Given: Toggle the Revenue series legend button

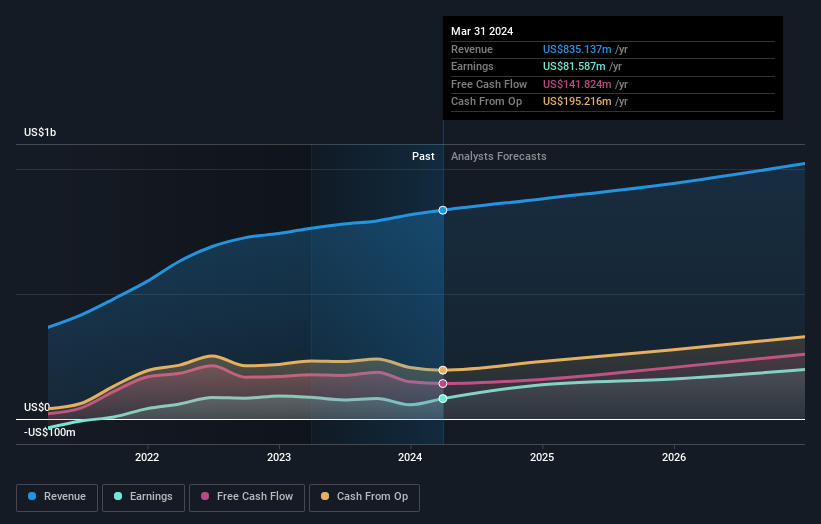Looking at the screenshot, I should point(57,497).
